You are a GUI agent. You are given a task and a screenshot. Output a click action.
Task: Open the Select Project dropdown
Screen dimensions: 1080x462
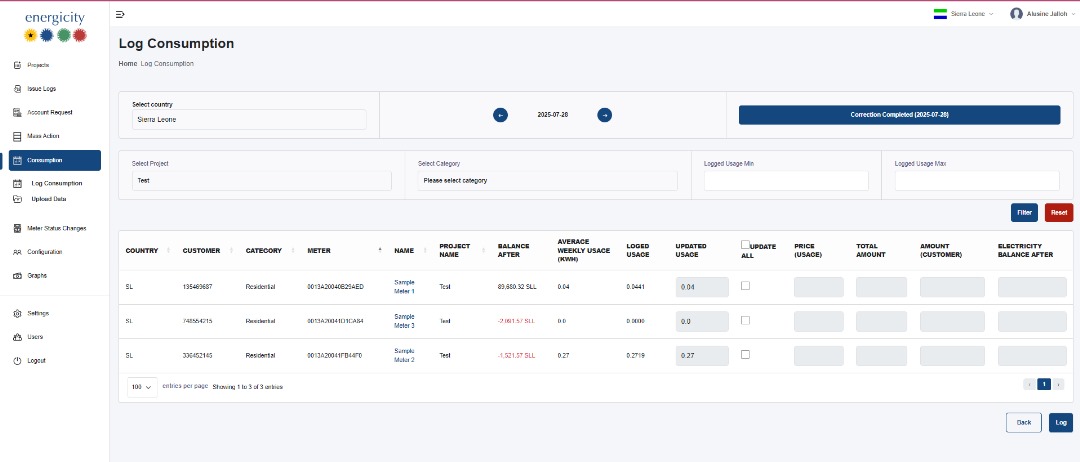(262, 180)
